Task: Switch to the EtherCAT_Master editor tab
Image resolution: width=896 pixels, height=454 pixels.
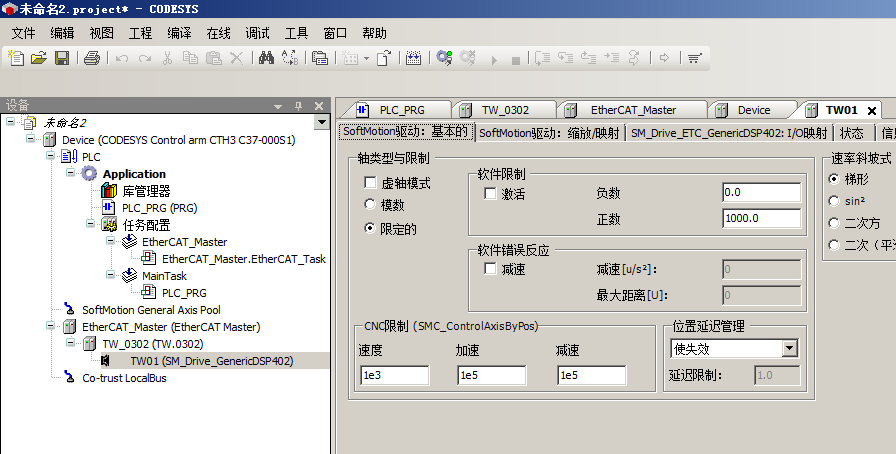Action: point(633,110)
